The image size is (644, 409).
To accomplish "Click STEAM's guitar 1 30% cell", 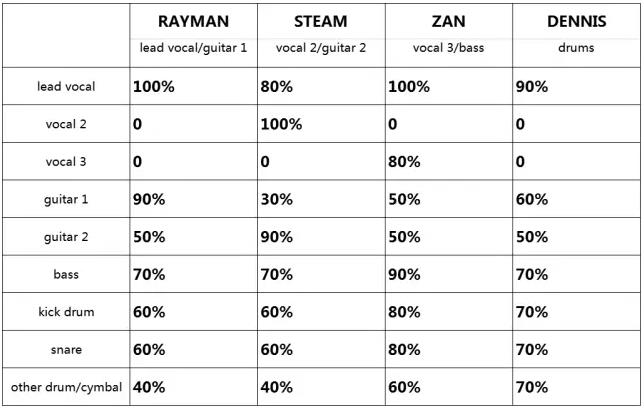I will pyautogui.click(x=276, y=199).
